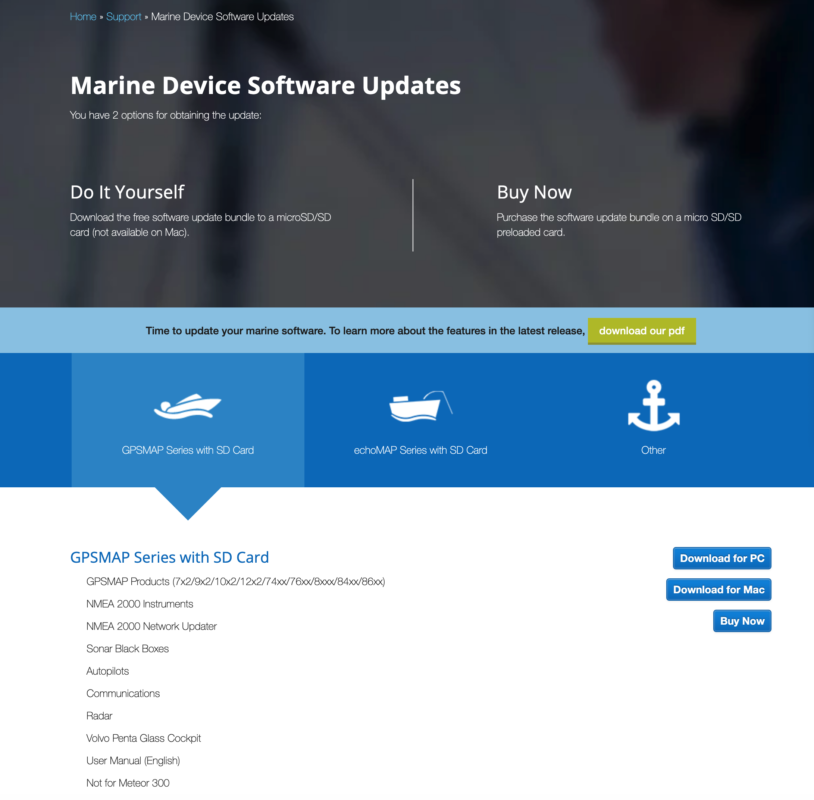Click 'Purchase the software update bundle' text
The image size is (814, 800).
click(x=619, y=225)
